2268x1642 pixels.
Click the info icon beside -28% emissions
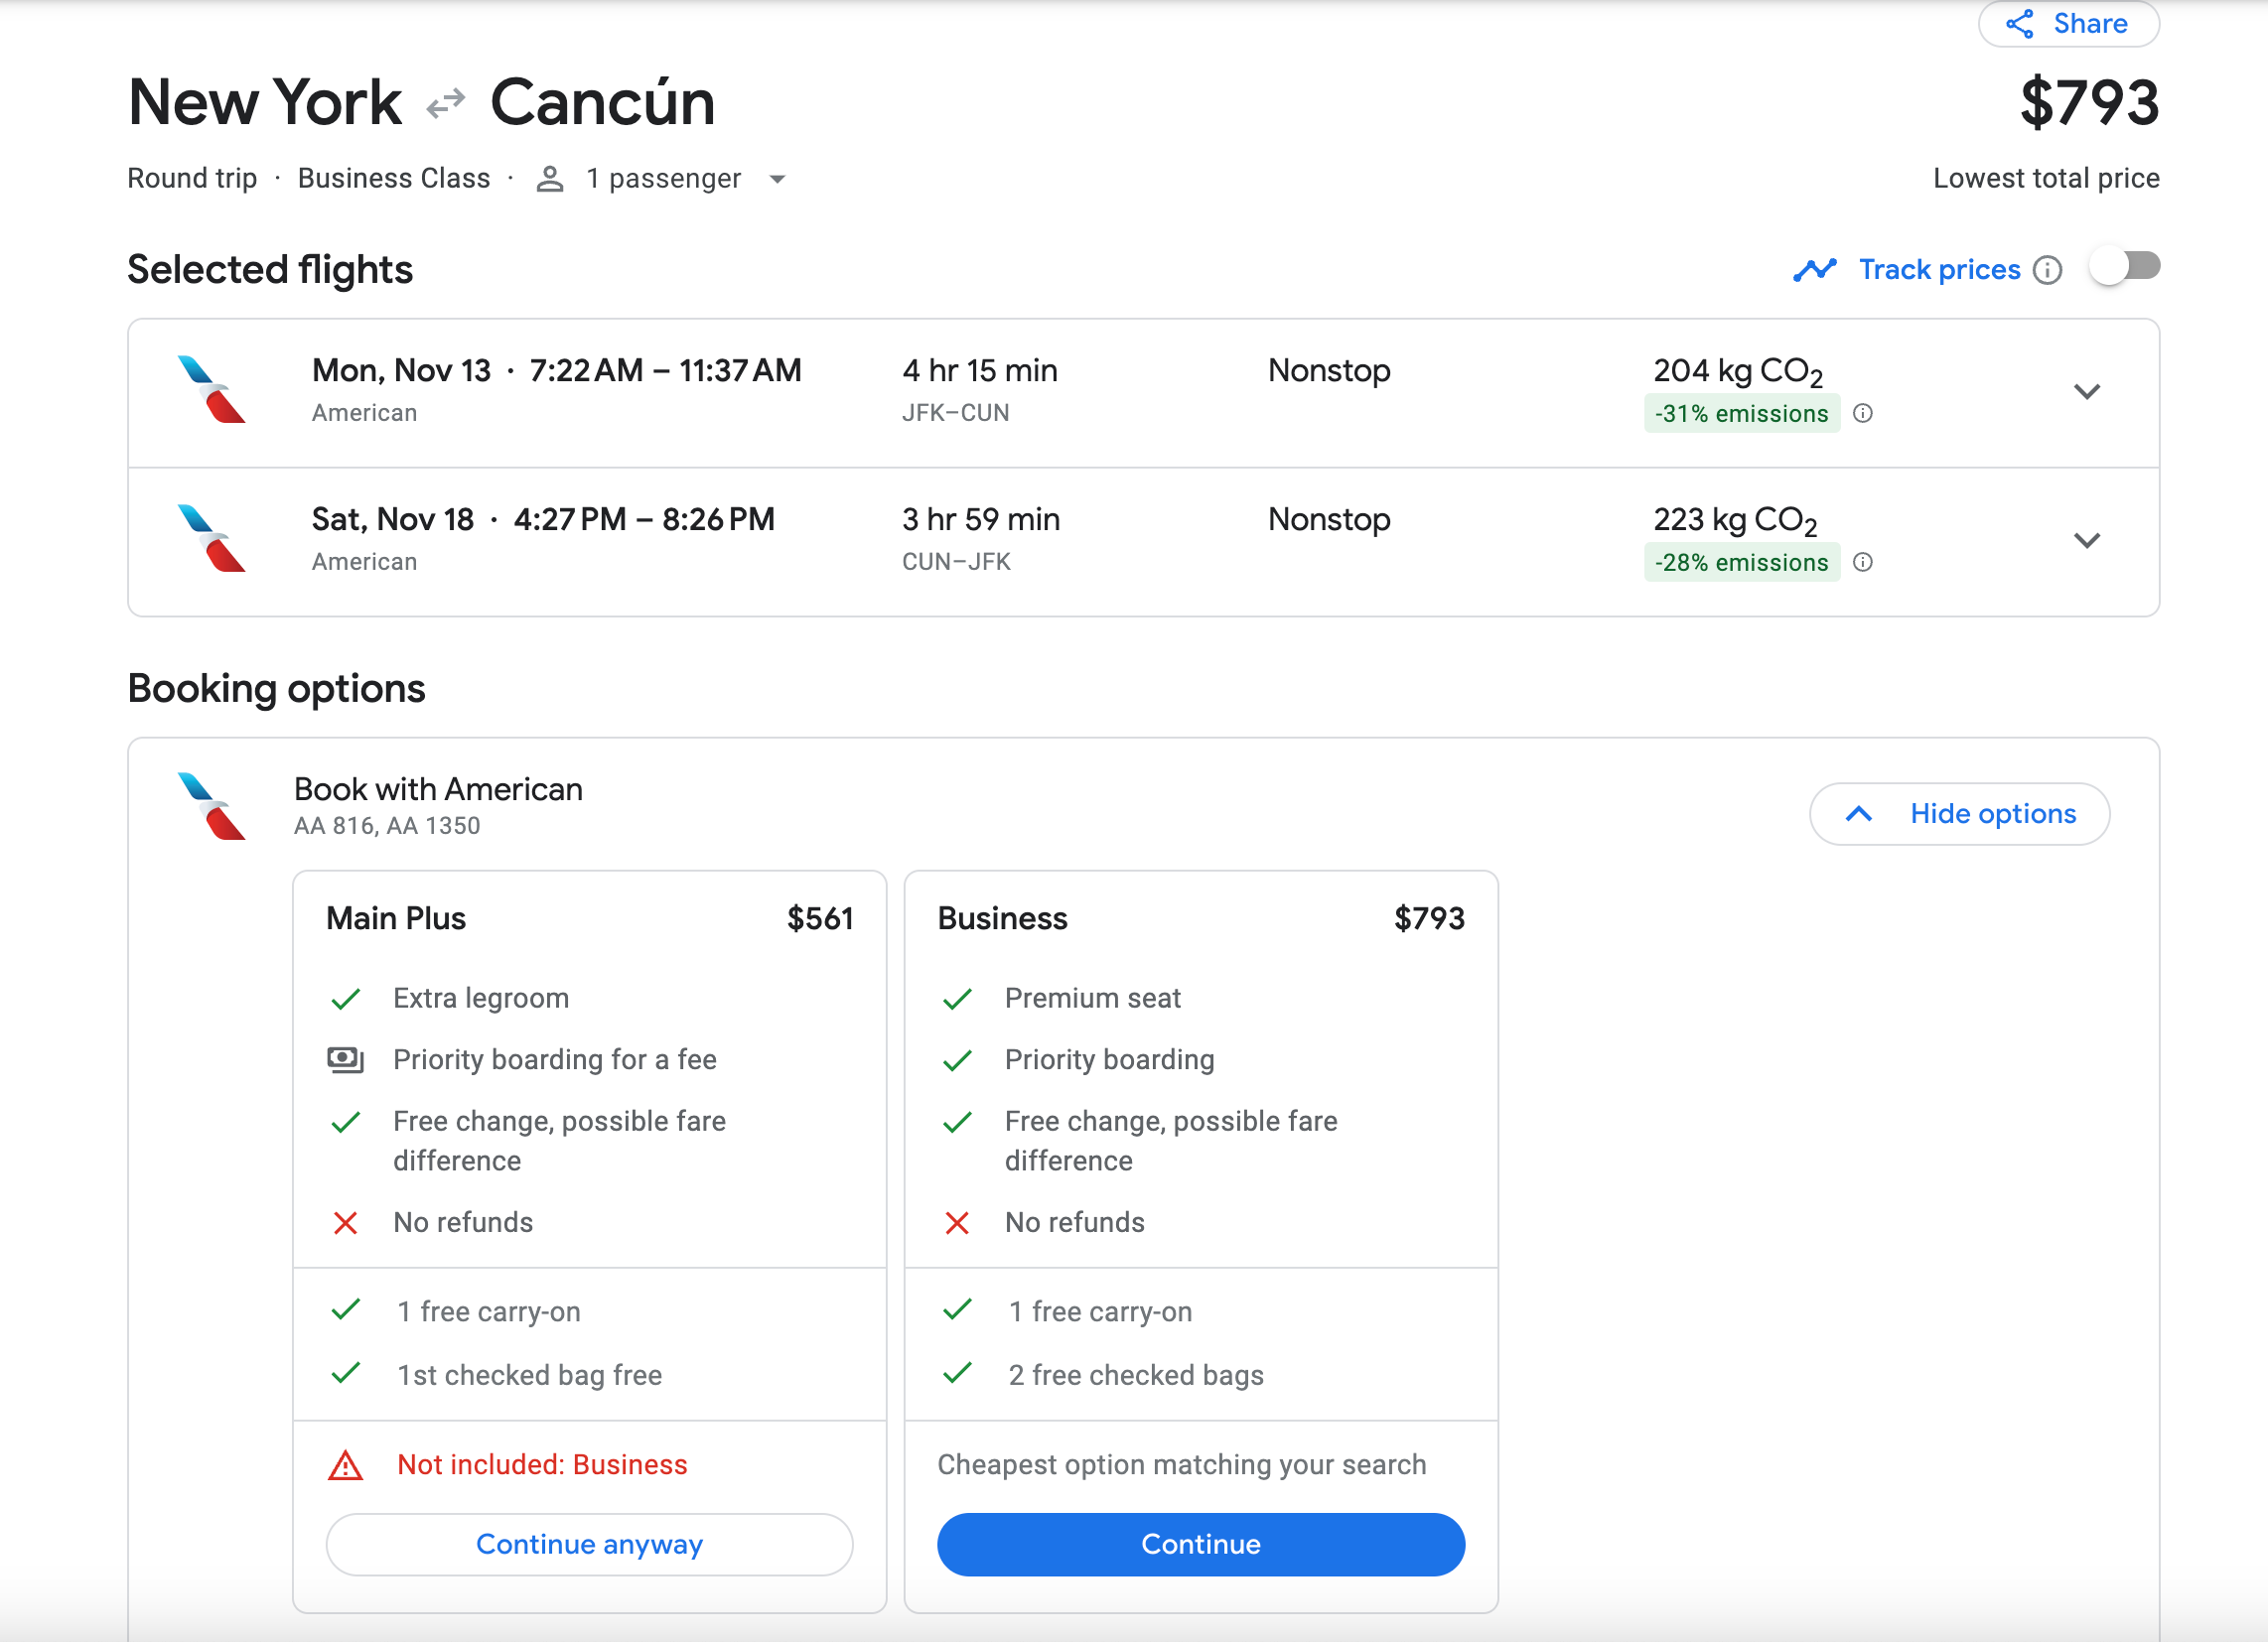[1862, 562]
